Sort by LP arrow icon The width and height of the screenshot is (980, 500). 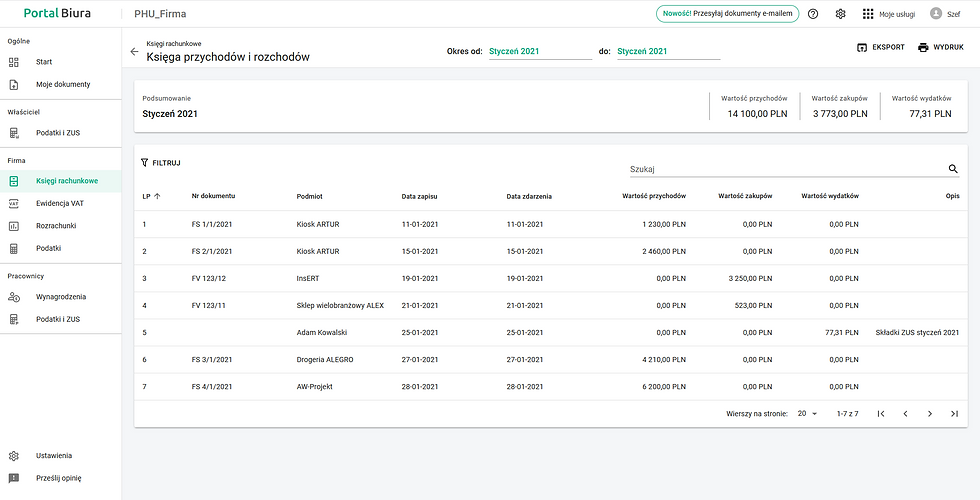157,196
